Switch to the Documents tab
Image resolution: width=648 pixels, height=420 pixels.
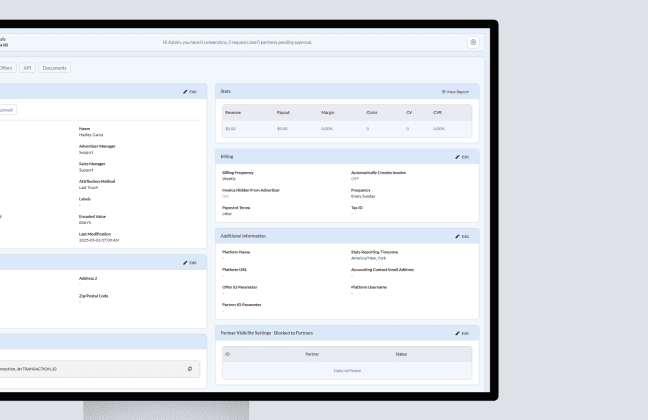(x=55, y=68)
